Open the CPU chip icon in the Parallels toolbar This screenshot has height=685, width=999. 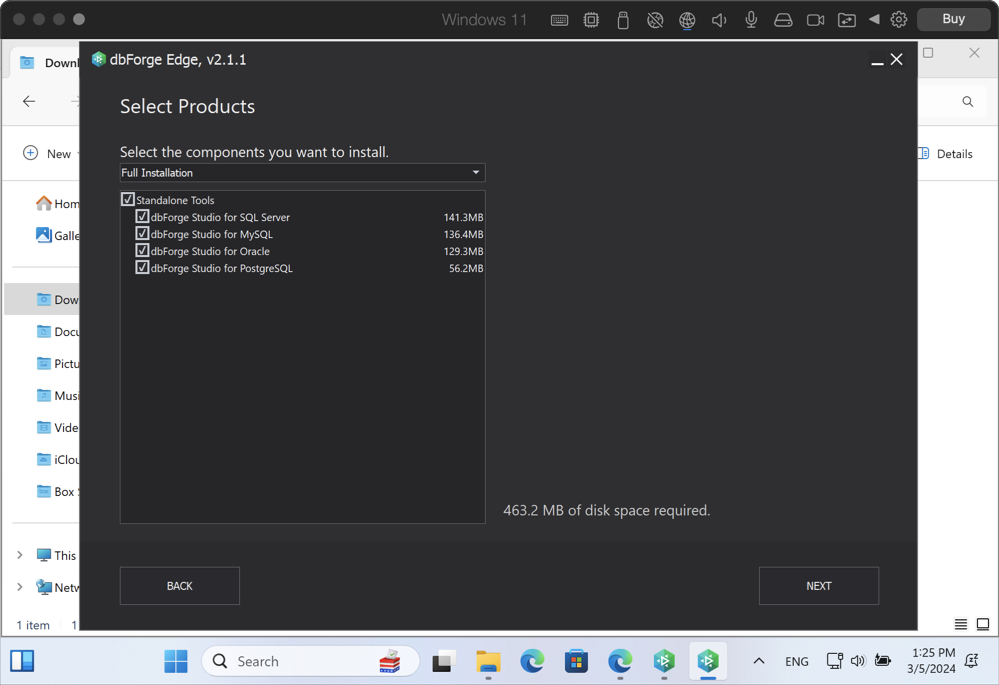click(x=591, y=20)
